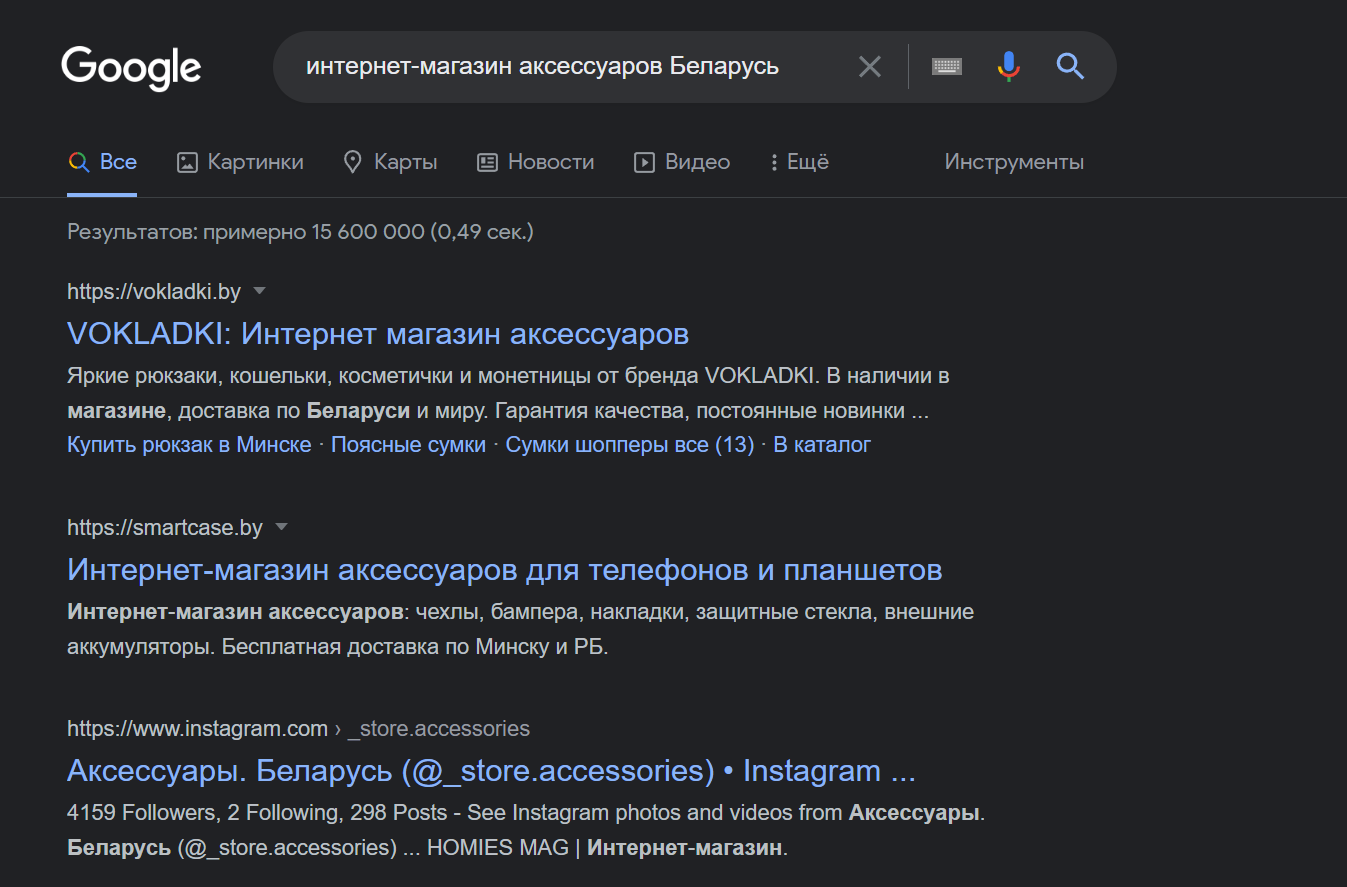Start voice search with microphone icon
Image resolution: width=1347 pixels, height=887 pixels.
pos(1008,67)
